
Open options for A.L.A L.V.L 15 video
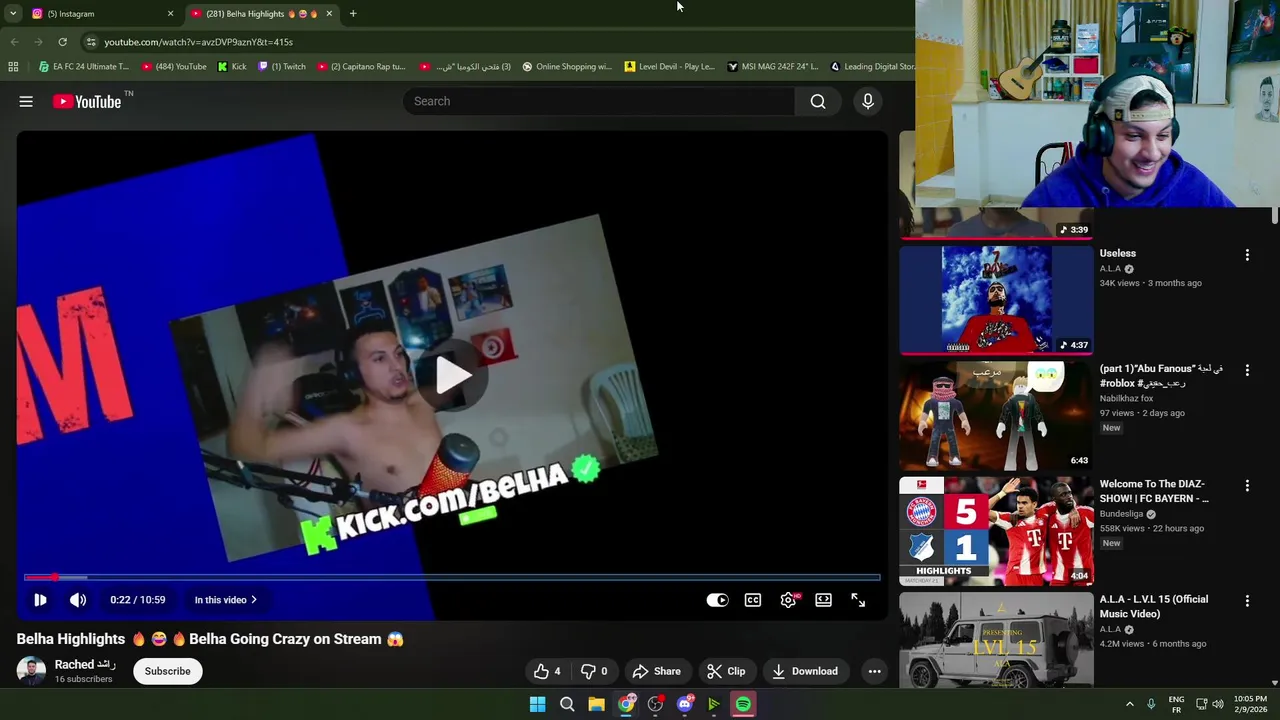click(1247, 601)
